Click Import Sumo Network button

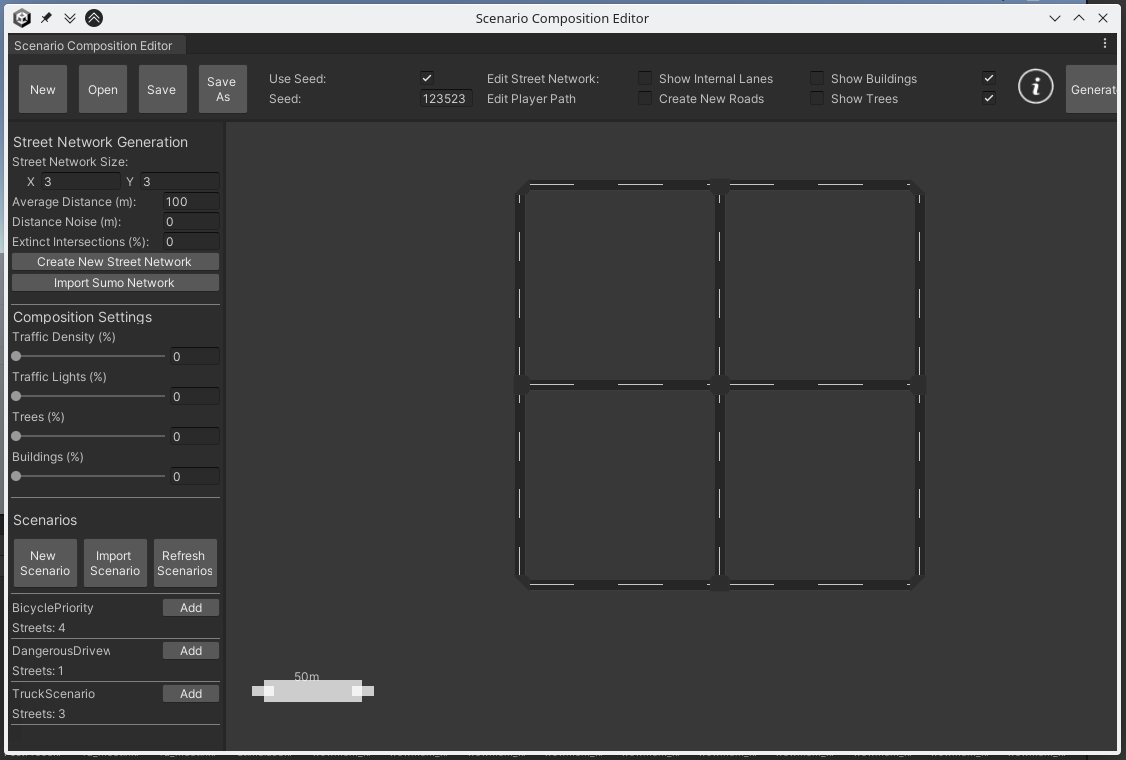115,282
